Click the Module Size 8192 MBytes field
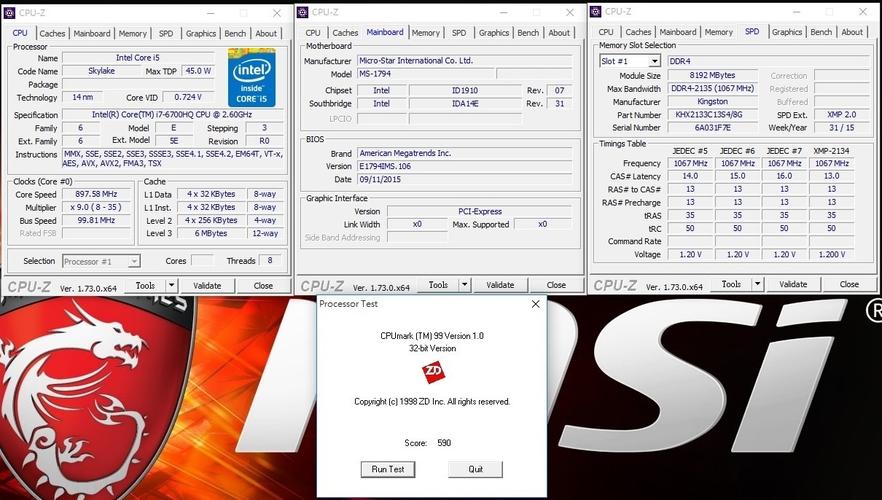The height and width of the screenshot is (500, 882). pyautogui.click(x=712, y=75)
